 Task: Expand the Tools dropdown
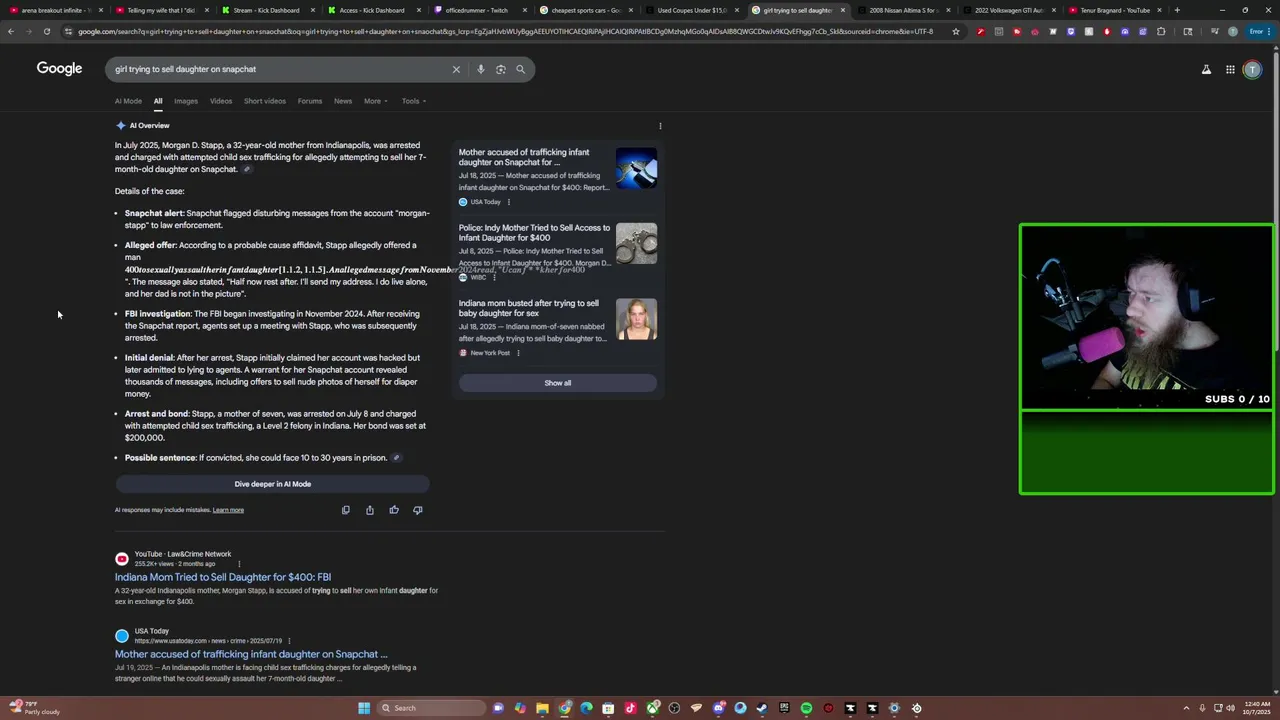click(x=414, y=101)
